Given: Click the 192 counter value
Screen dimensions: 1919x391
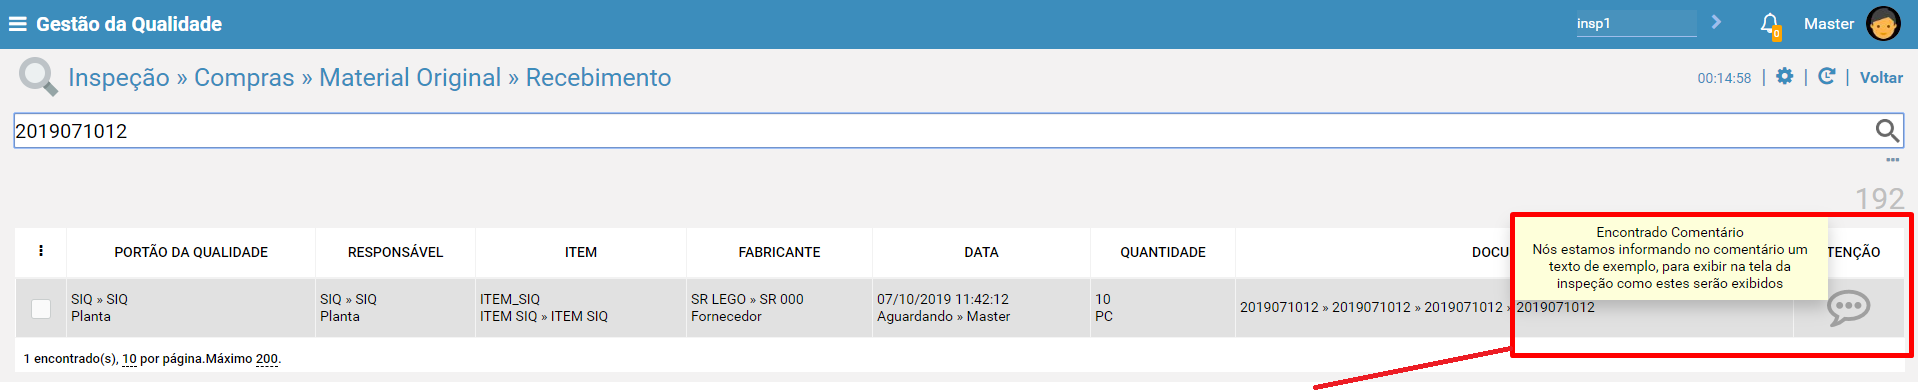Looking at the screenshot, I should [x=1880, y=198].
